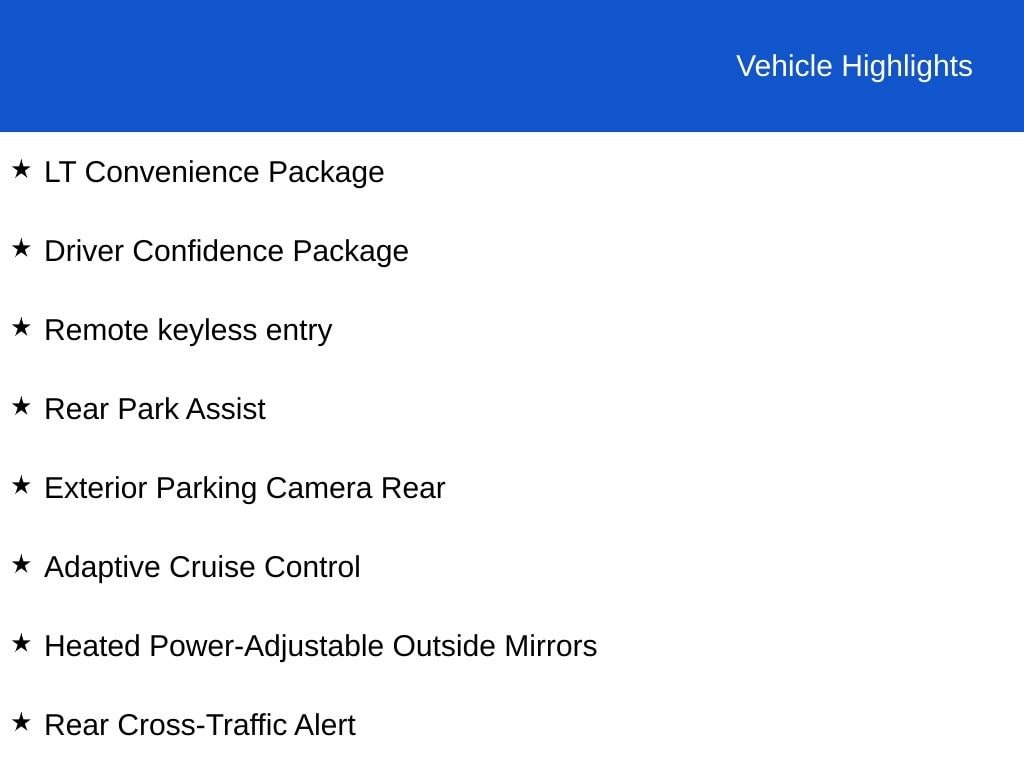Select the LT Convenience Package text
This screenshot has width=1024, height=768.
[x=214, y=172]
